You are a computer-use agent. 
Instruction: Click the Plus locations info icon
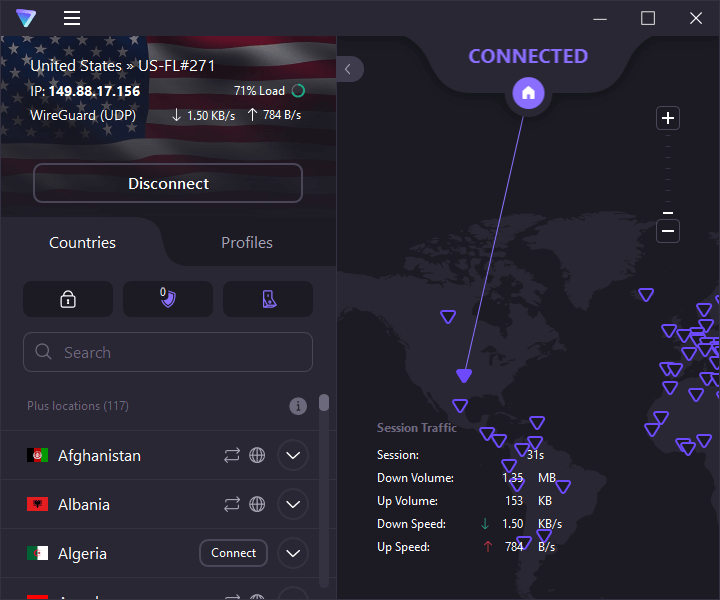coord(298,406)
